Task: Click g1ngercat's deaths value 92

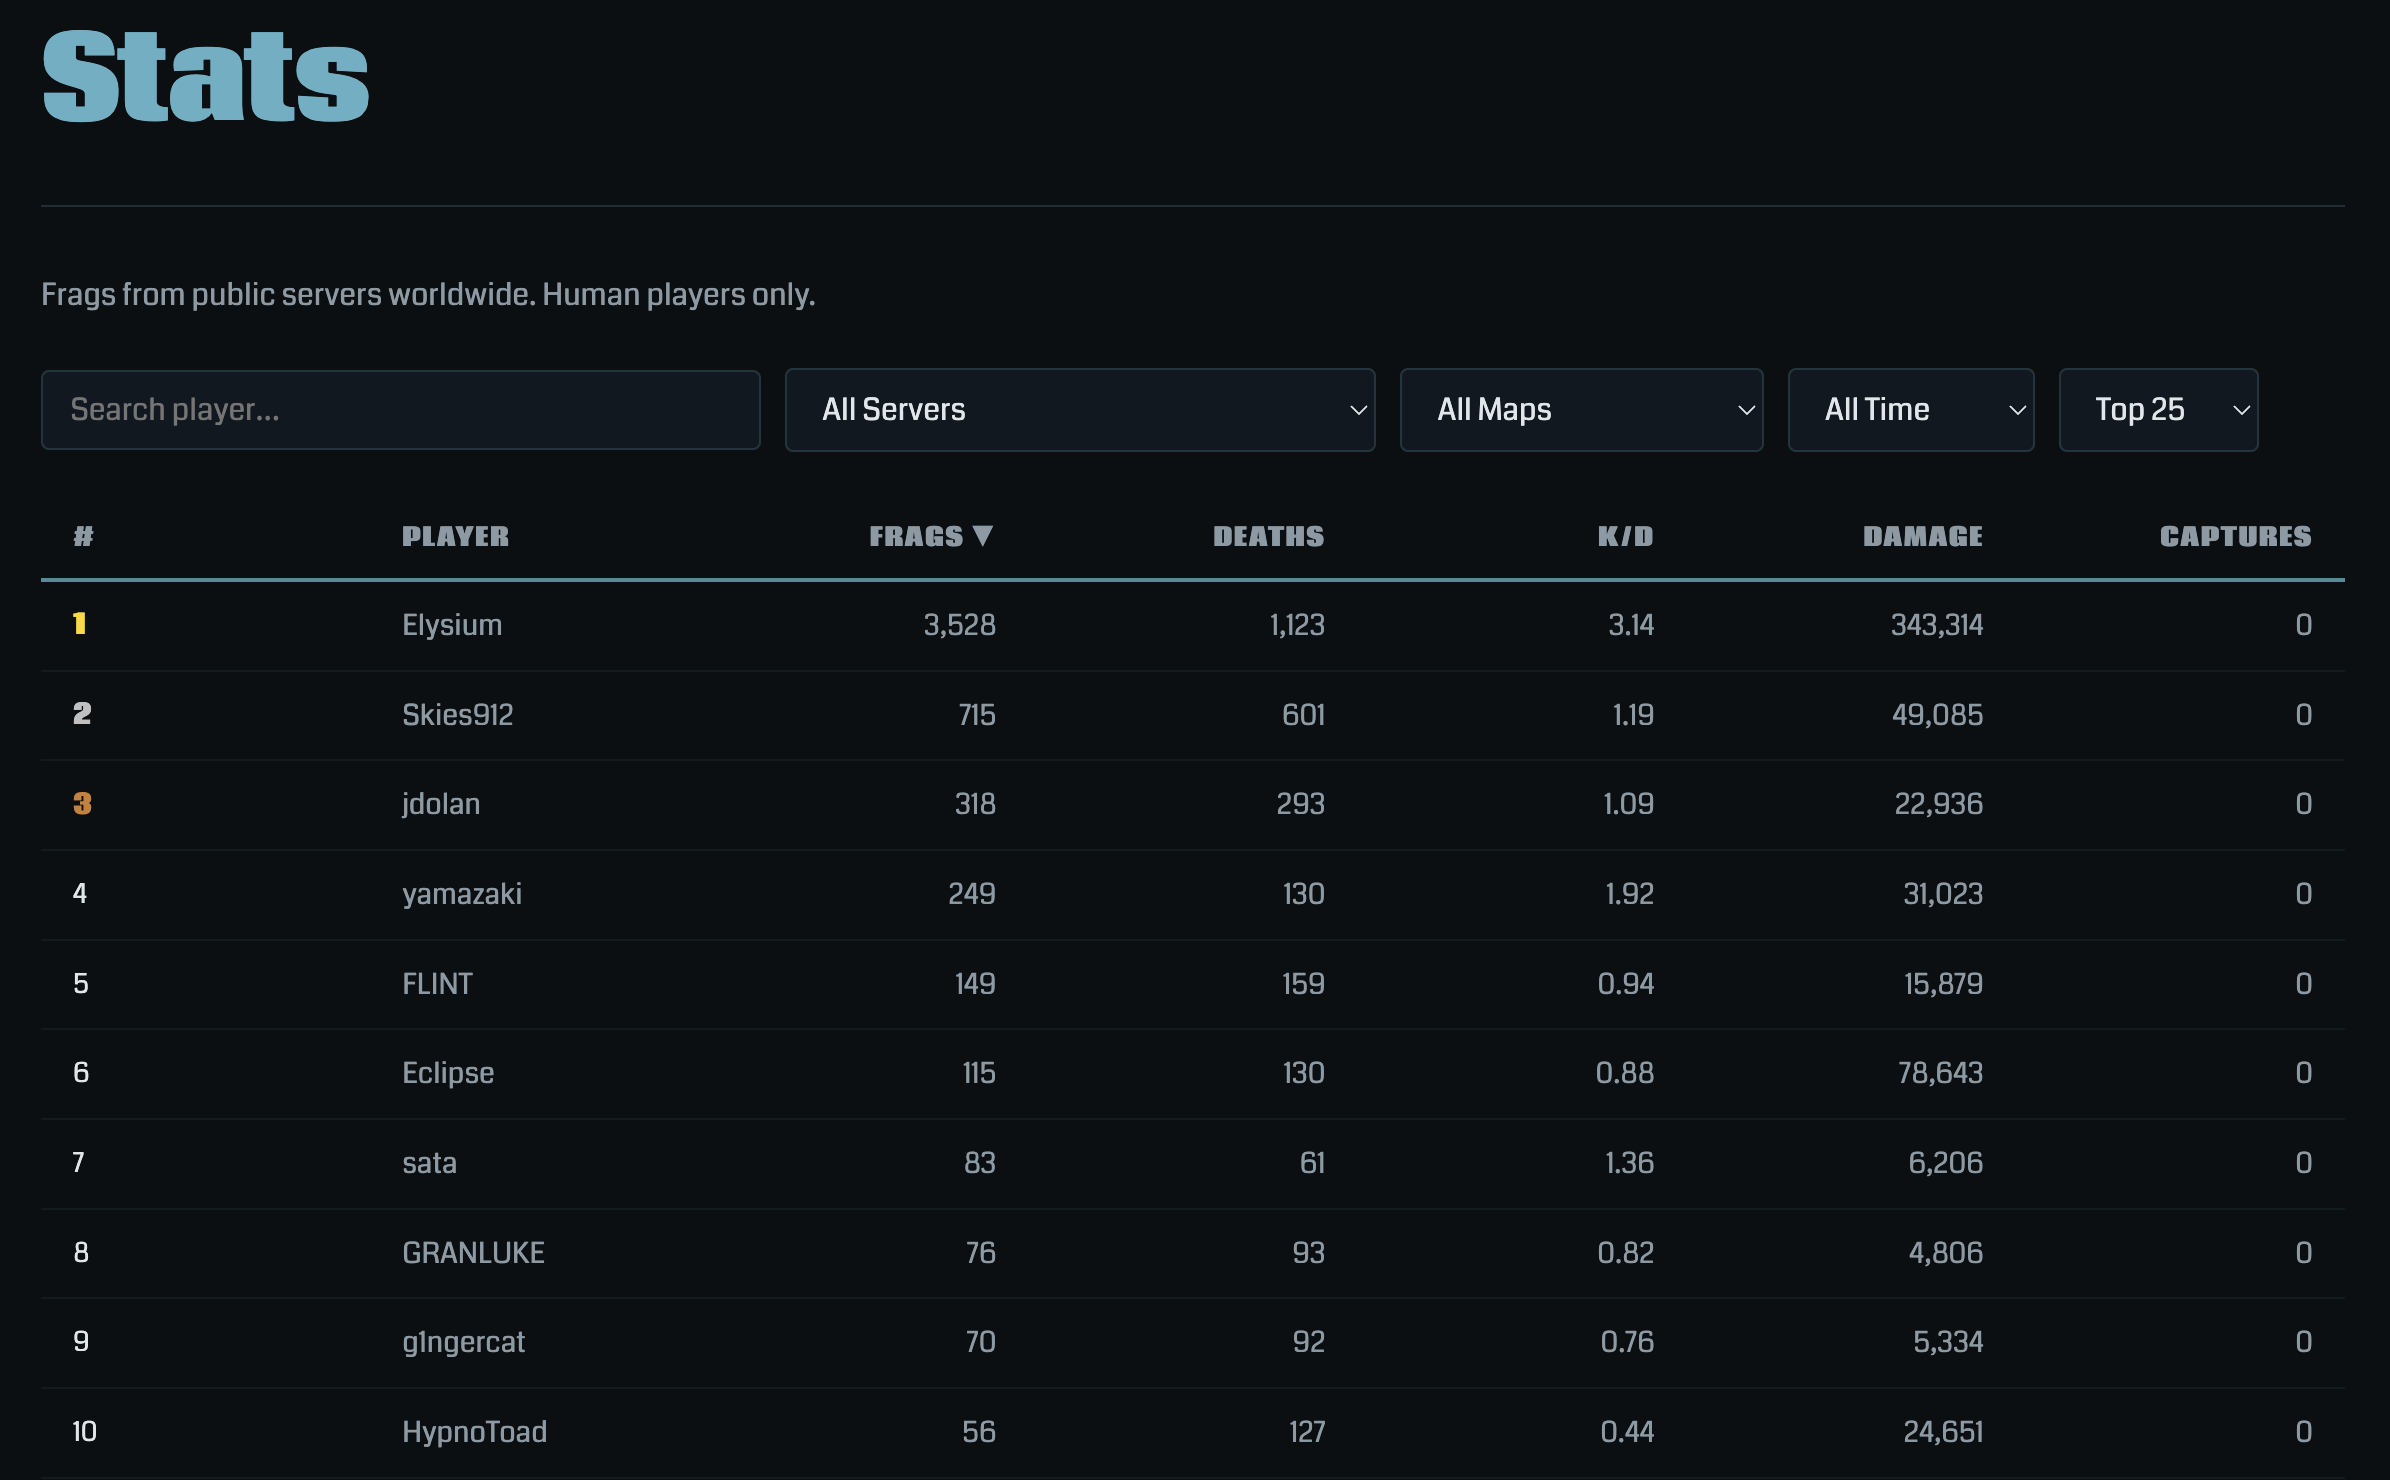Action: 1309,1342
